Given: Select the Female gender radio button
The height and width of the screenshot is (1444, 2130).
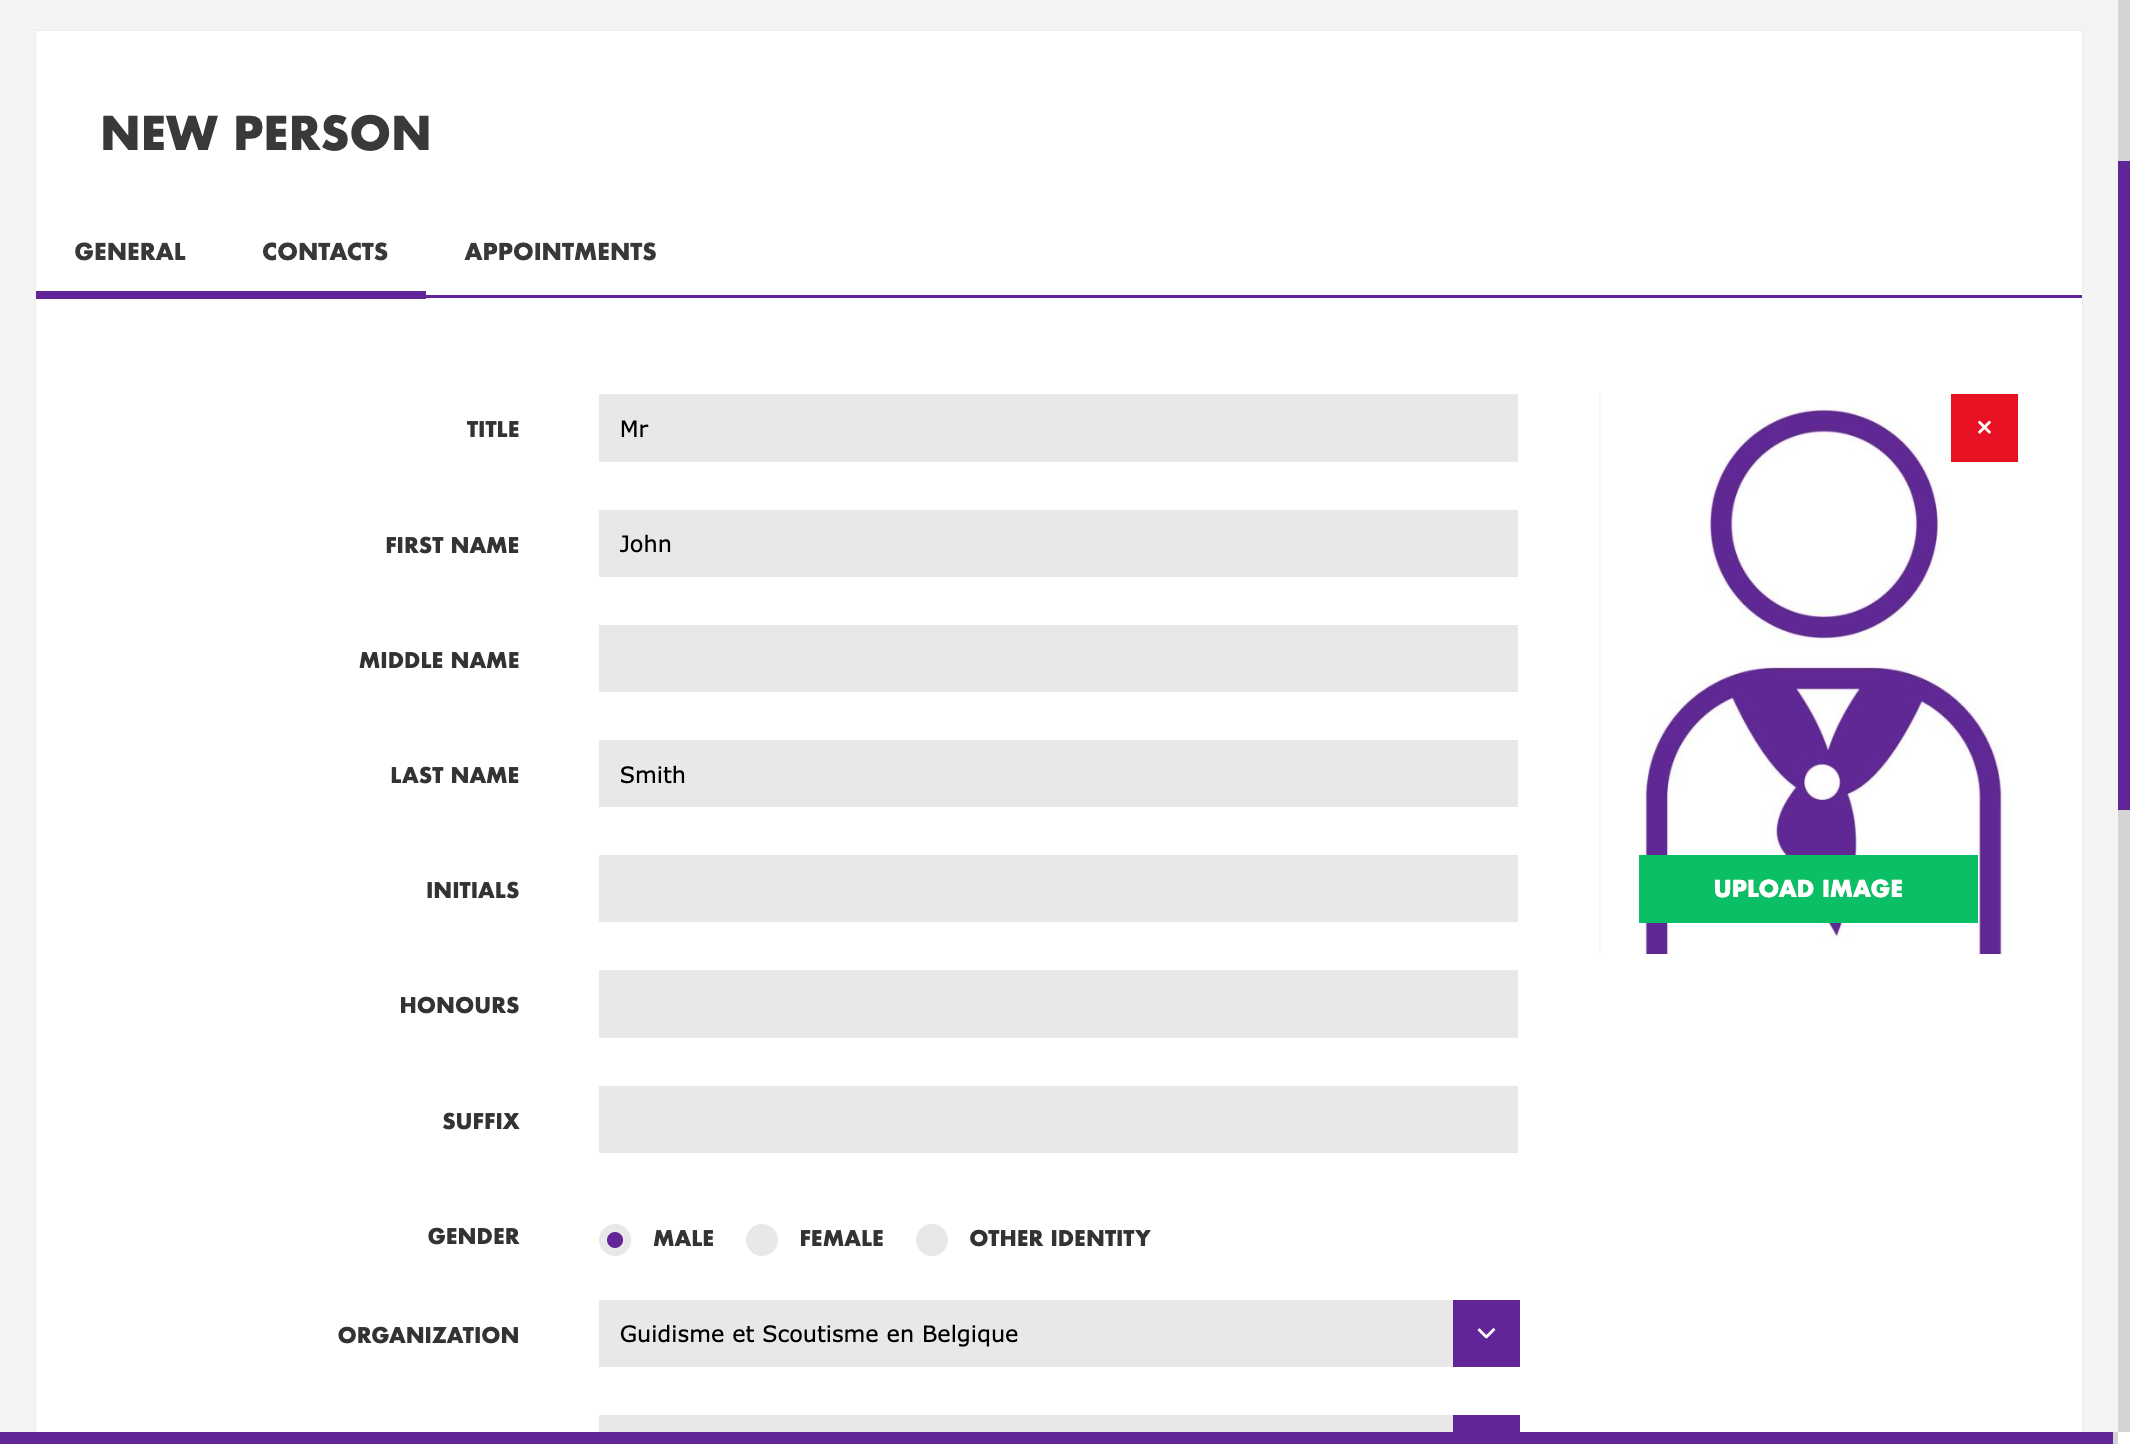Looking at the screenshot, I should (x=762, y=1239).
